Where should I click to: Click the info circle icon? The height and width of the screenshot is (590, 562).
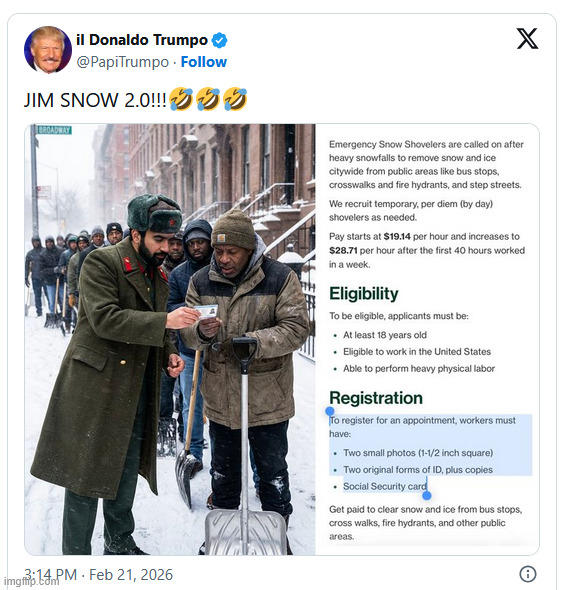pyautogui.click(x=527, y=574)
